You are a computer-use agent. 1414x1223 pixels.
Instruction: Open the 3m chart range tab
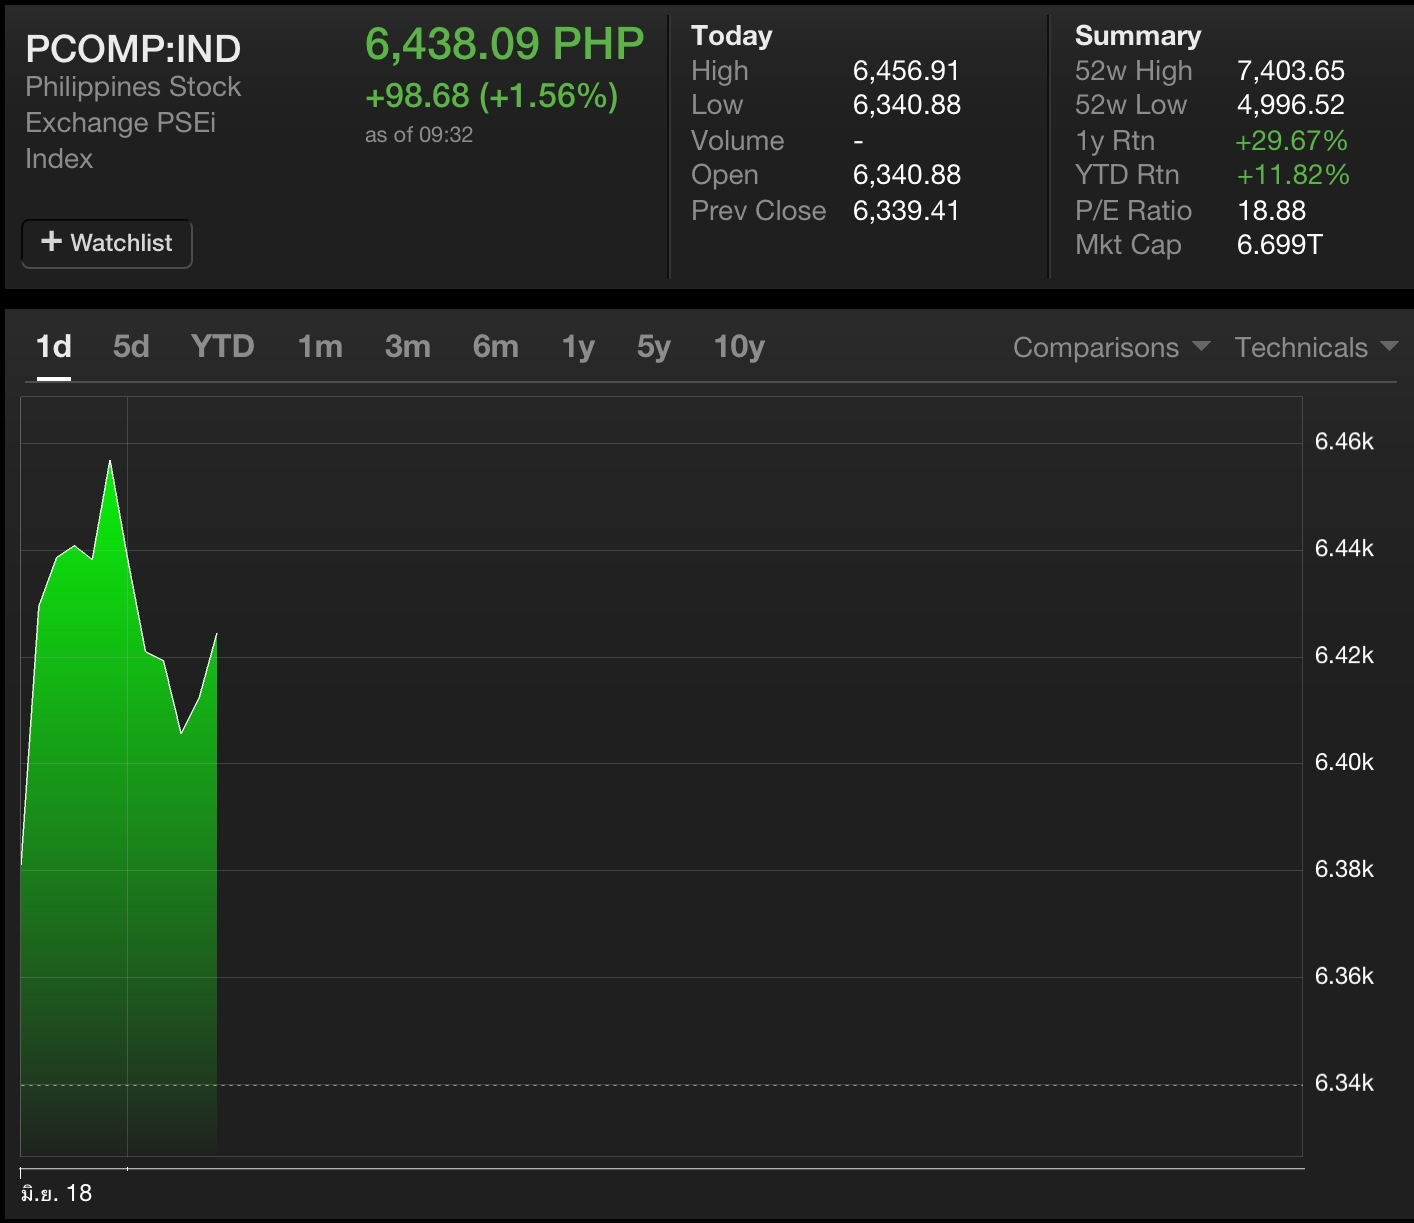point(408,347)
